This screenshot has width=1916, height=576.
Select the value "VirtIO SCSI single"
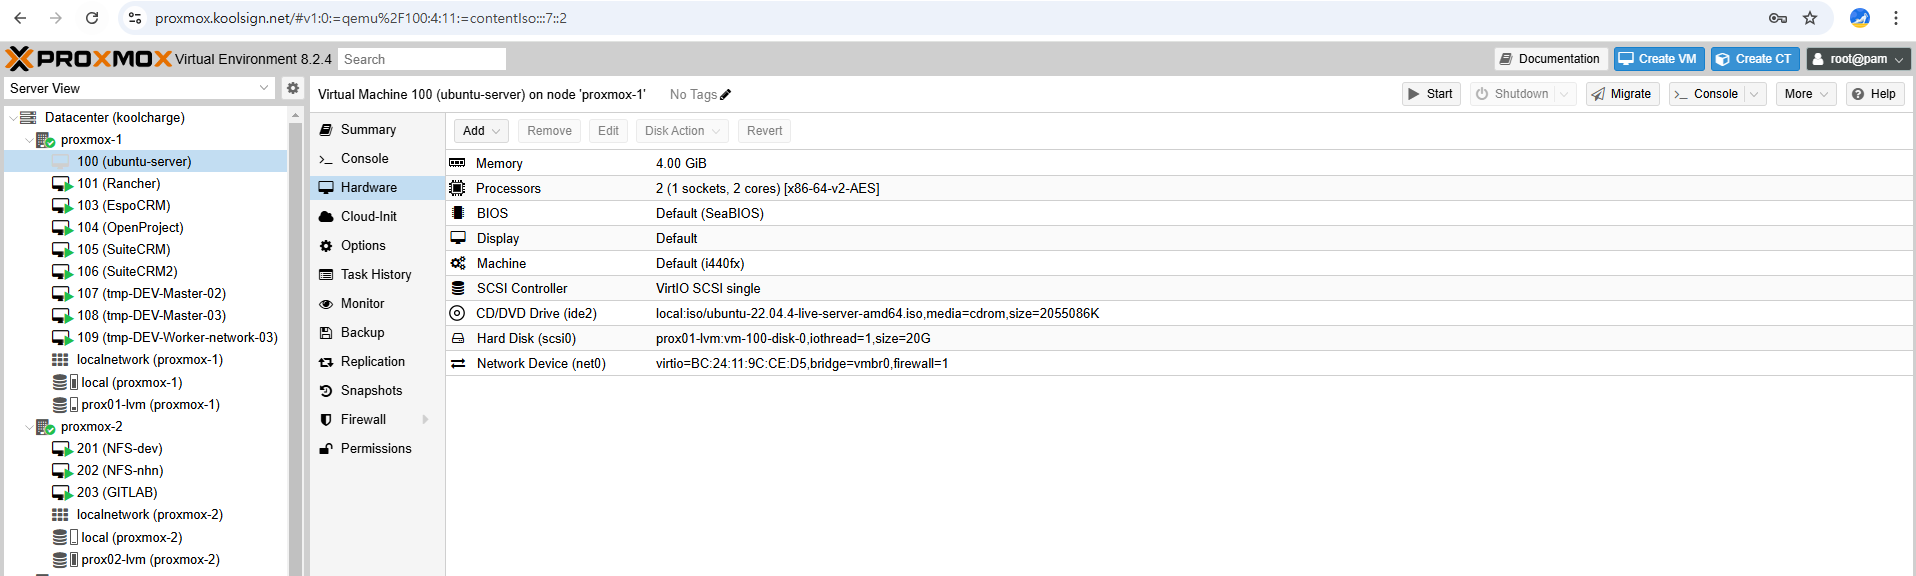pos(708,288)
